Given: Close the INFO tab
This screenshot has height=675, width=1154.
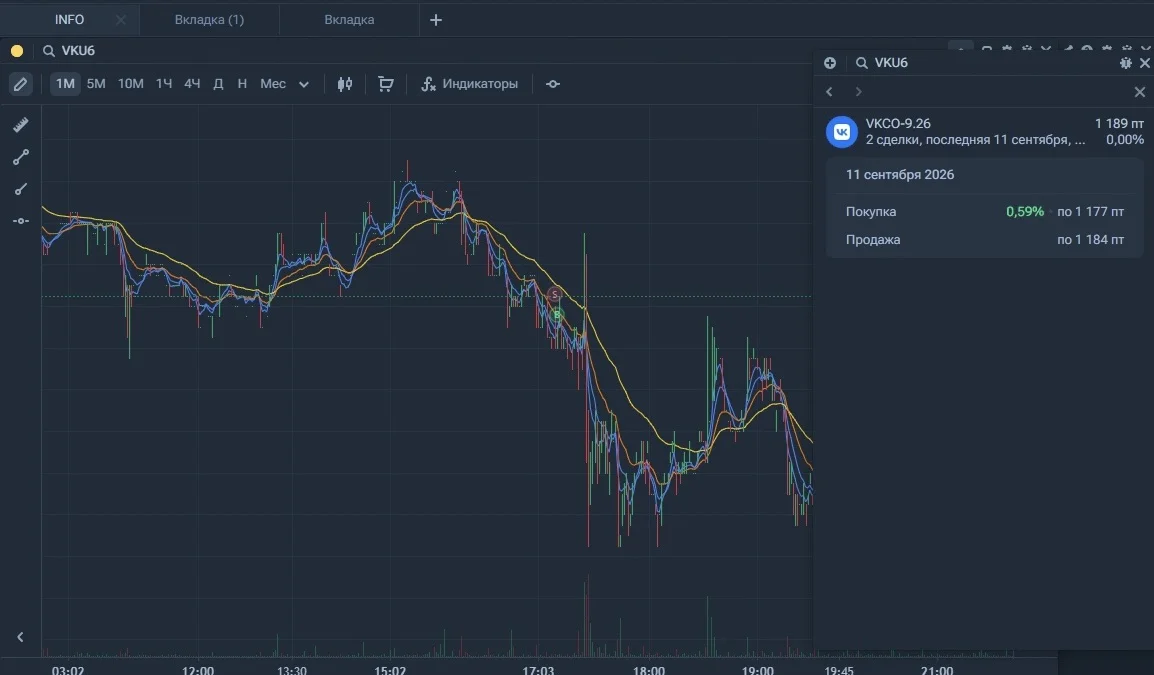Looking at the screenshot, I should pyautogui.click(x=121, y=20).
